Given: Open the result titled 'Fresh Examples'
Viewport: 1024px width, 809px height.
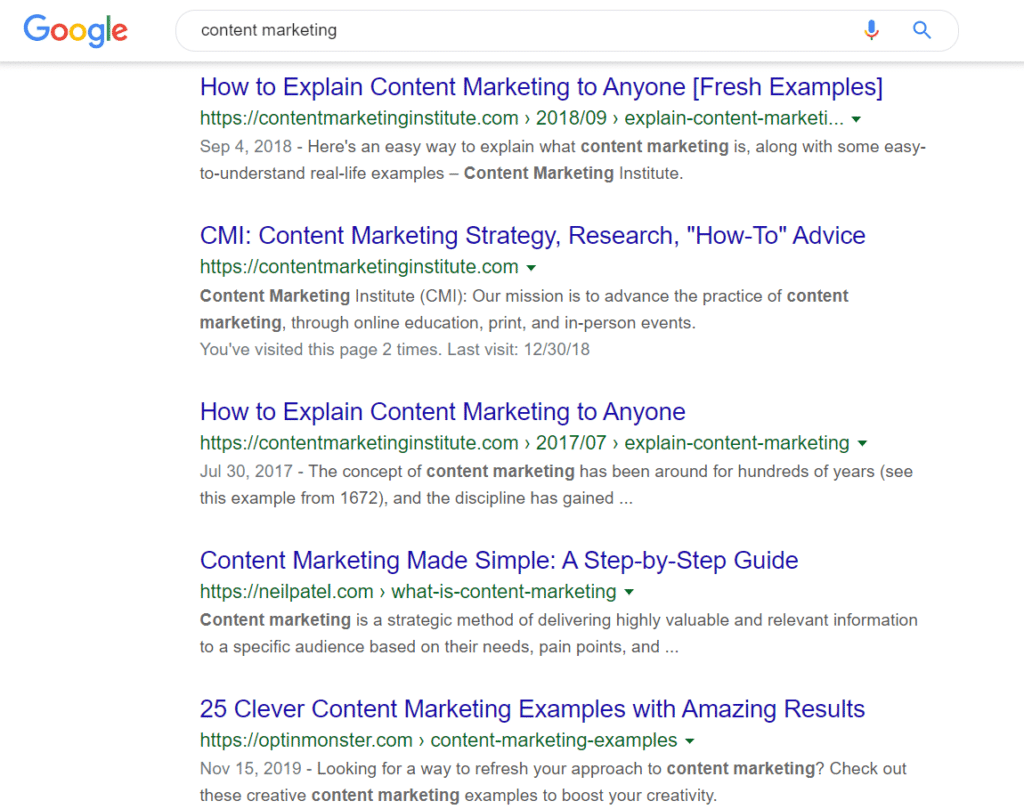Looking at the screenshot, I should 541,87.
